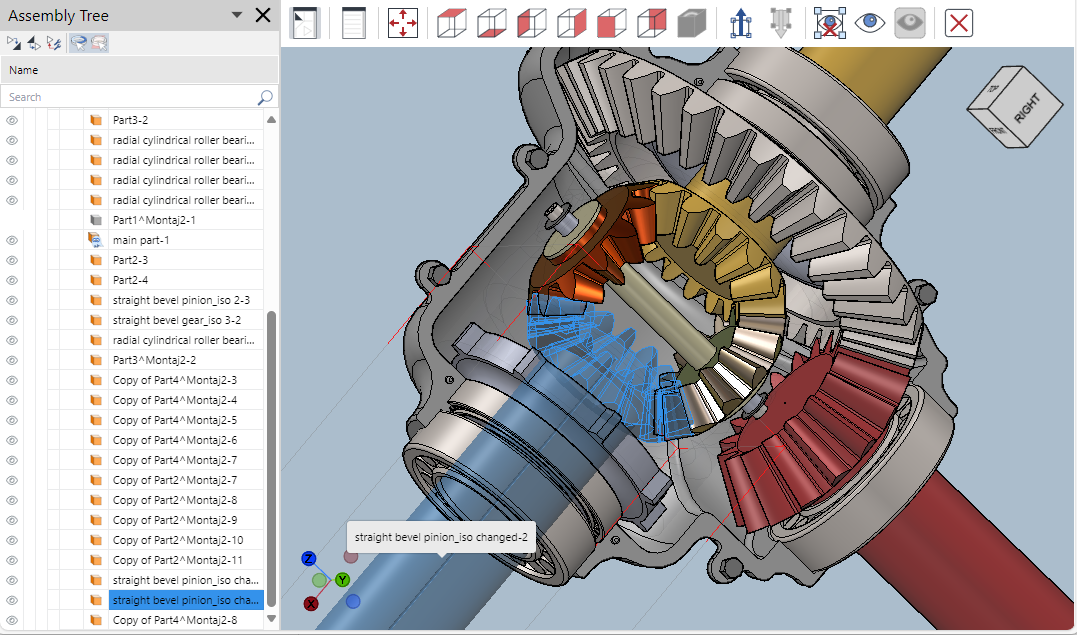Select Part2-3 row in the tree
Image resolution: width=1077 pixels, height=635 pixels.
pyautogui.click(x=186, y=260)
